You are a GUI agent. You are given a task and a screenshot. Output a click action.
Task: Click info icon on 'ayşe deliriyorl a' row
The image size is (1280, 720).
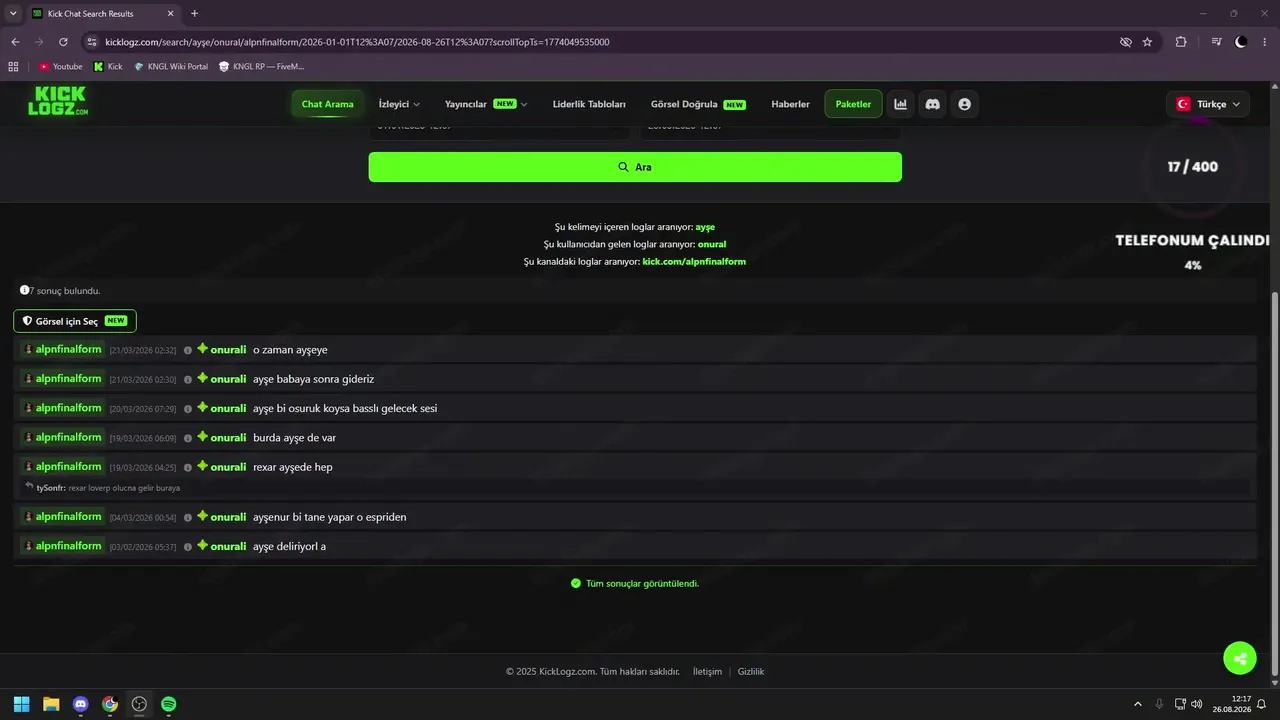(x=187, y=547)
